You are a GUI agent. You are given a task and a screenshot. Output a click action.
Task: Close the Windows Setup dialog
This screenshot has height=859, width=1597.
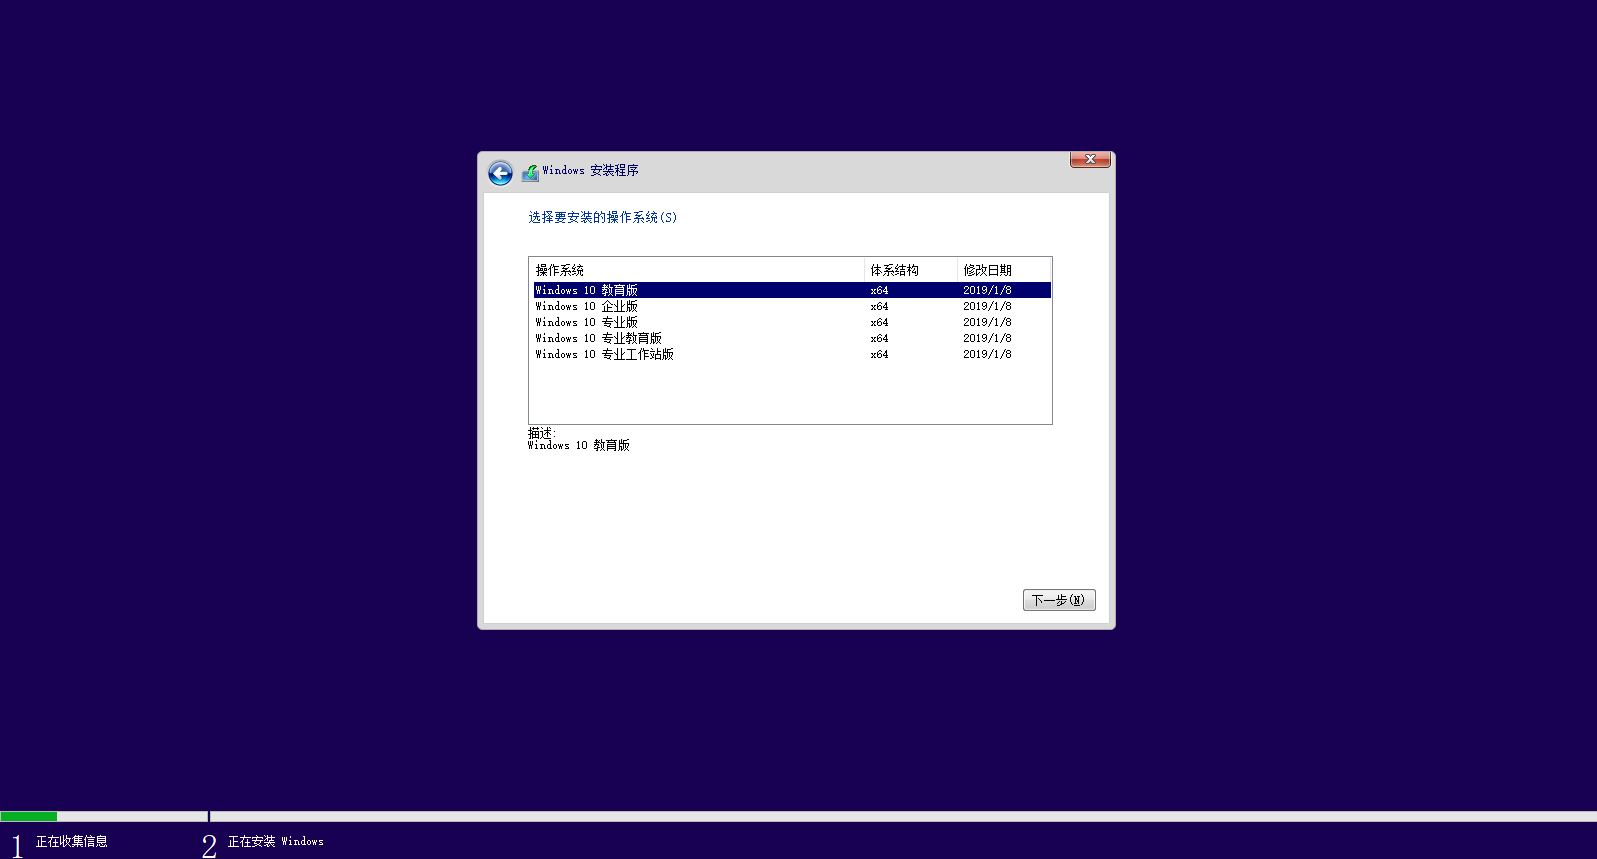tap(1090, 159)
